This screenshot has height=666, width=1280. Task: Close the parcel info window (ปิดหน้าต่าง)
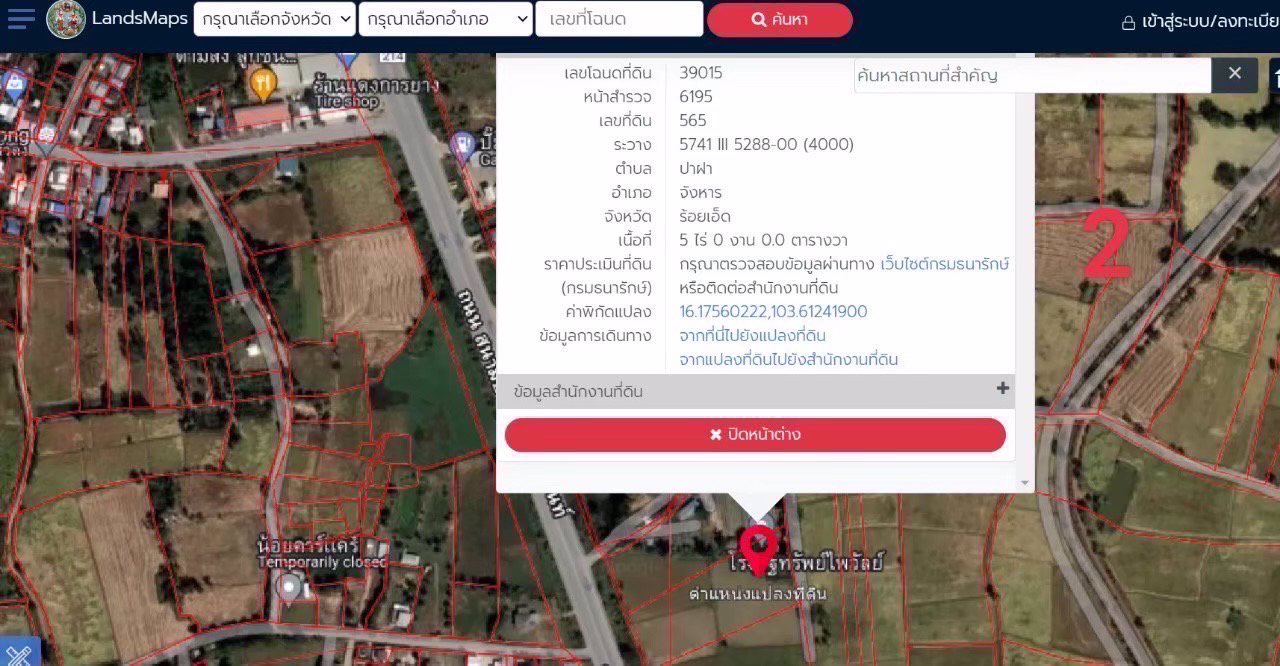[755, 435]
